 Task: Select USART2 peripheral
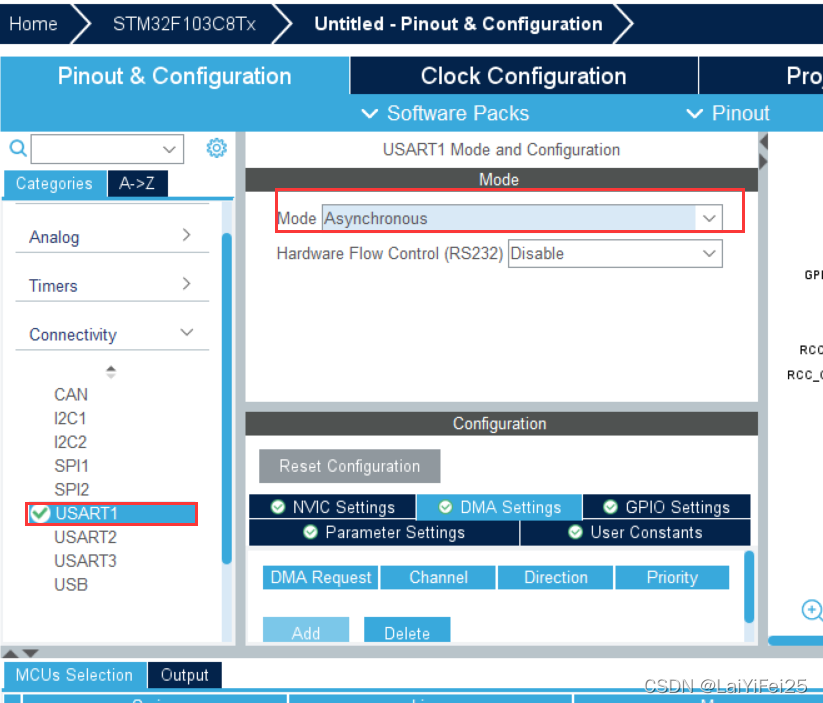pyautogui.click(x=85, y=537)
